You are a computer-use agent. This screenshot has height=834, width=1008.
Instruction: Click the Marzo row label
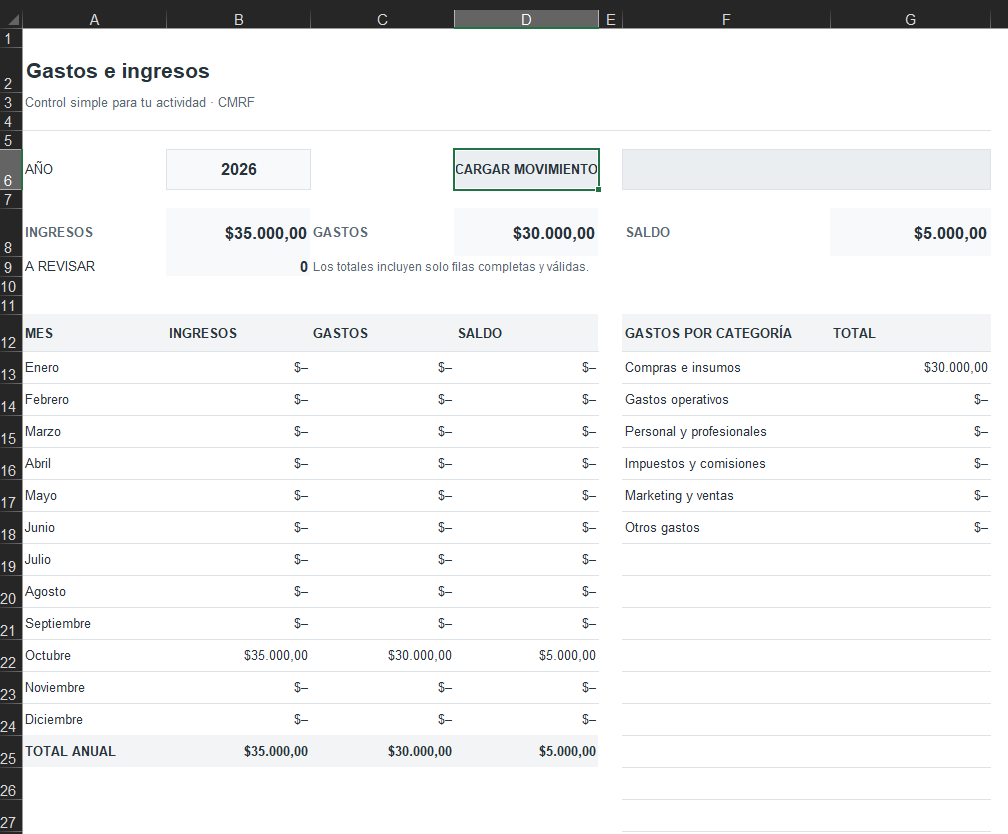[x=43, y=431]
